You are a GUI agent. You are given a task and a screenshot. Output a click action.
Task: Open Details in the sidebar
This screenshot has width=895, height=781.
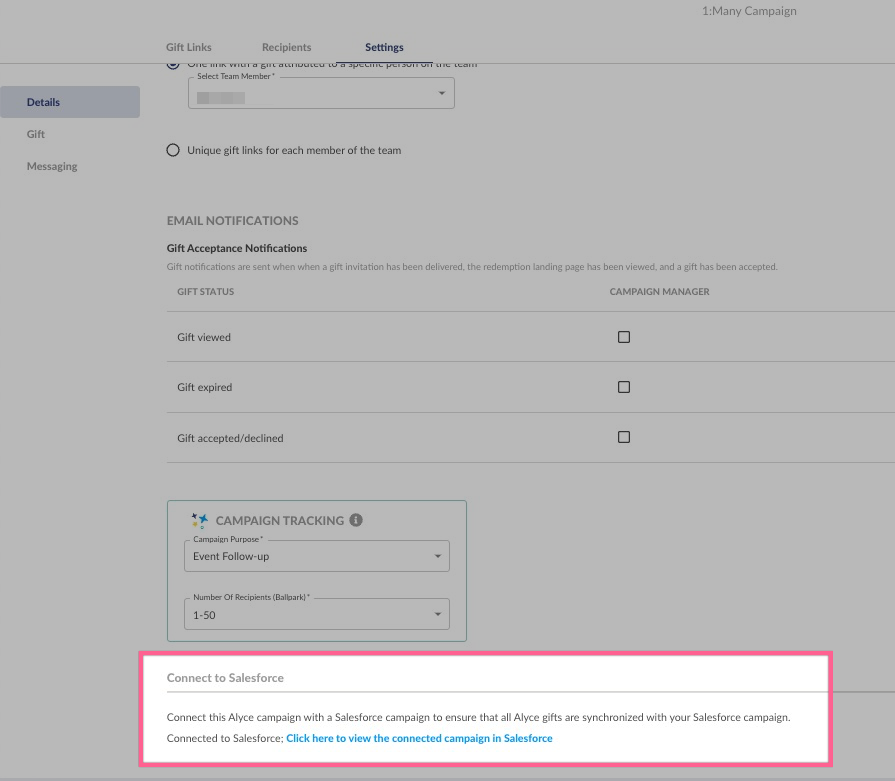(x=70, y=102)
